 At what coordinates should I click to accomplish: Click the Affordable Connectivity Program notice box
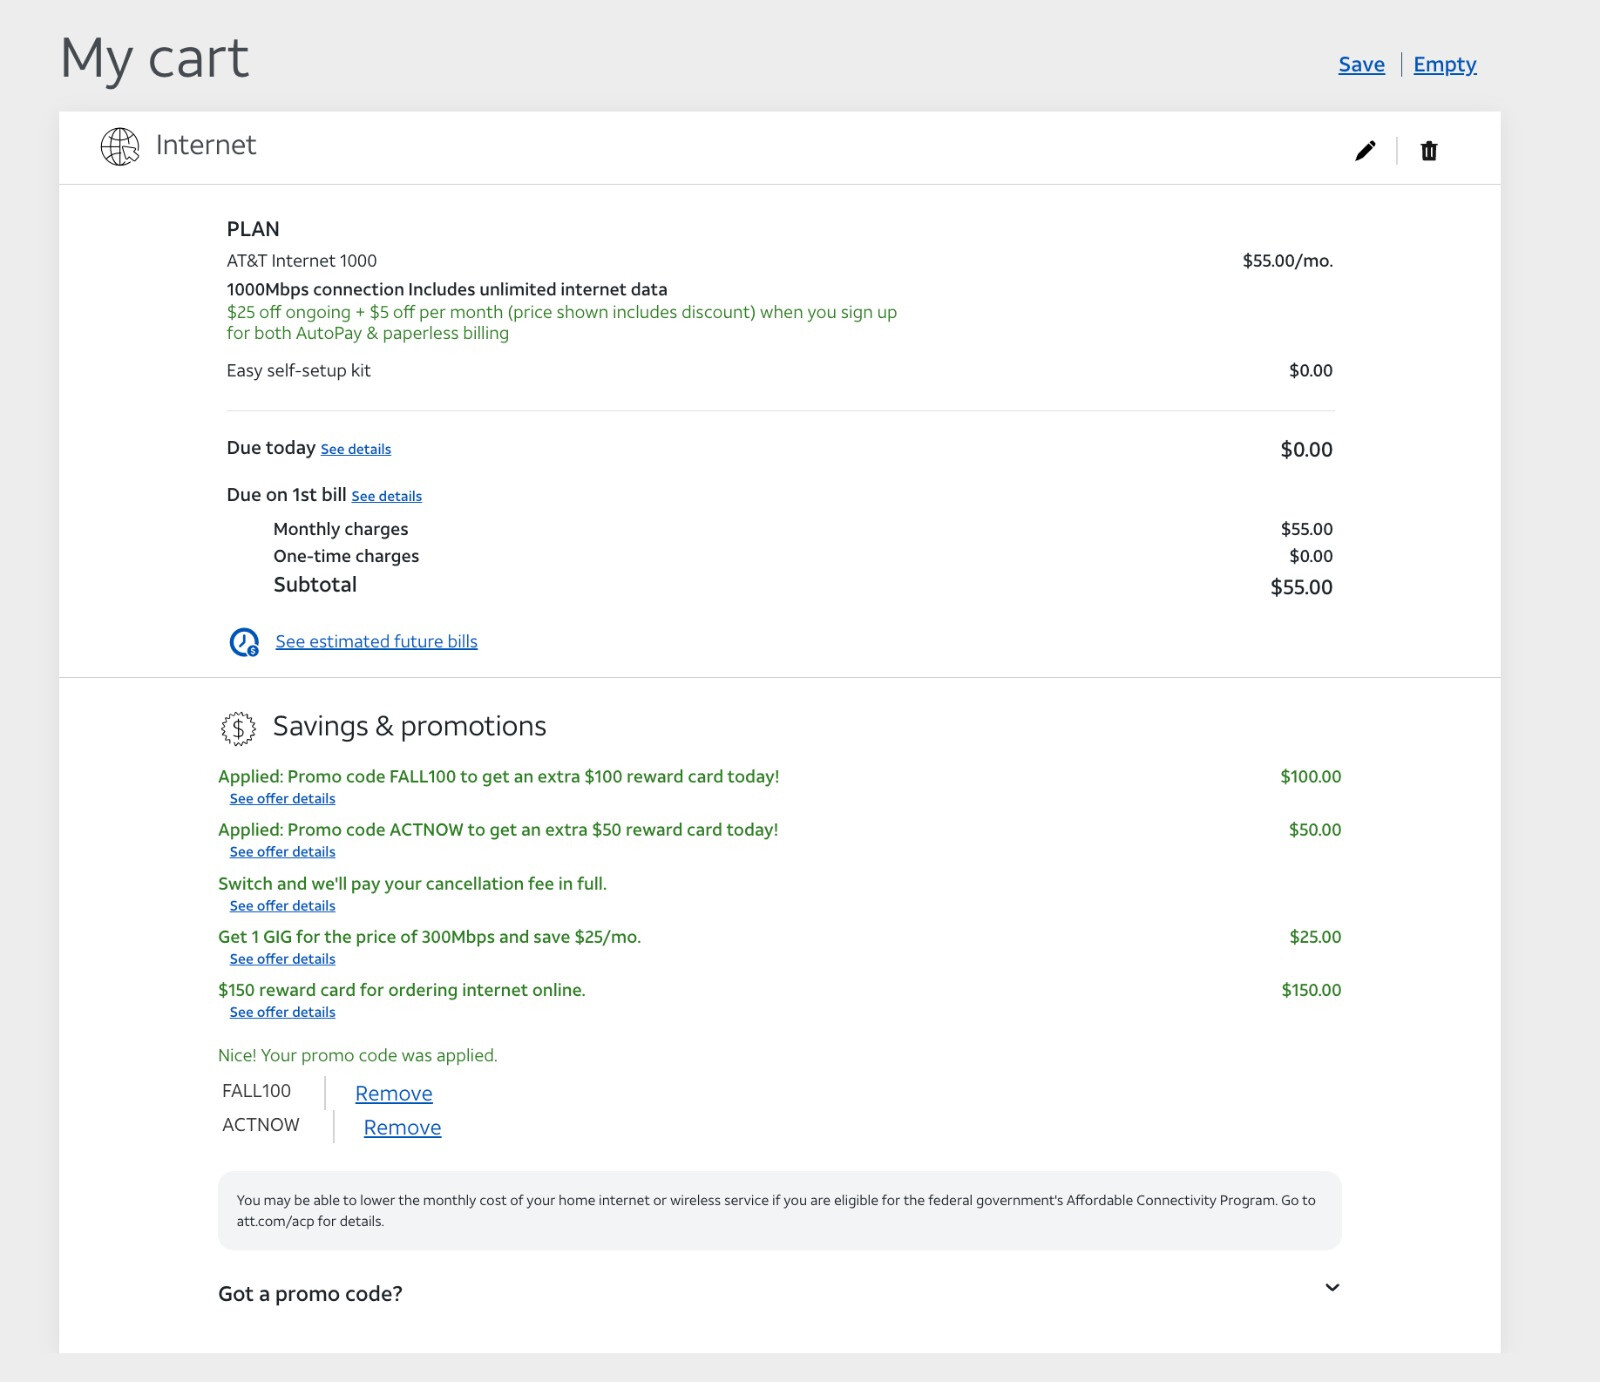point(779,1210)
